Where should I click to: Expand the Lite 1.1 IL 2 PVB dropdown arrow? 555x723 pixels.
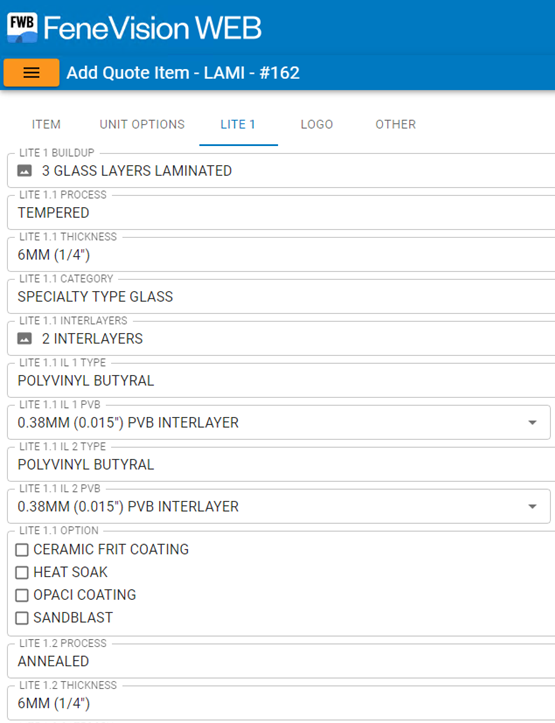[532, 506]
